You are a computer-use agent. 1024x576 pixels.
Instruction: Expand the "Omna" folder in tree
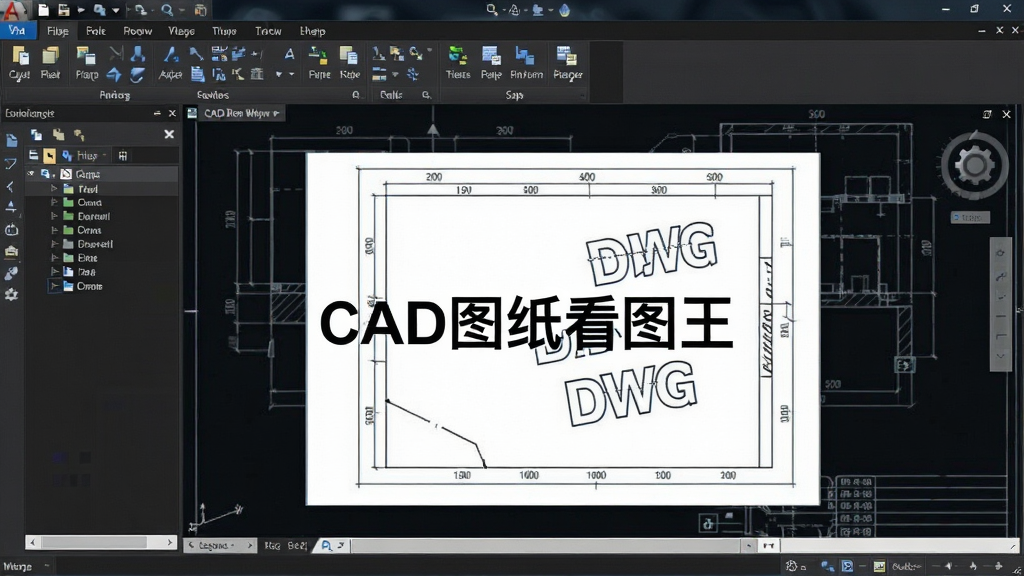point(54,202)
